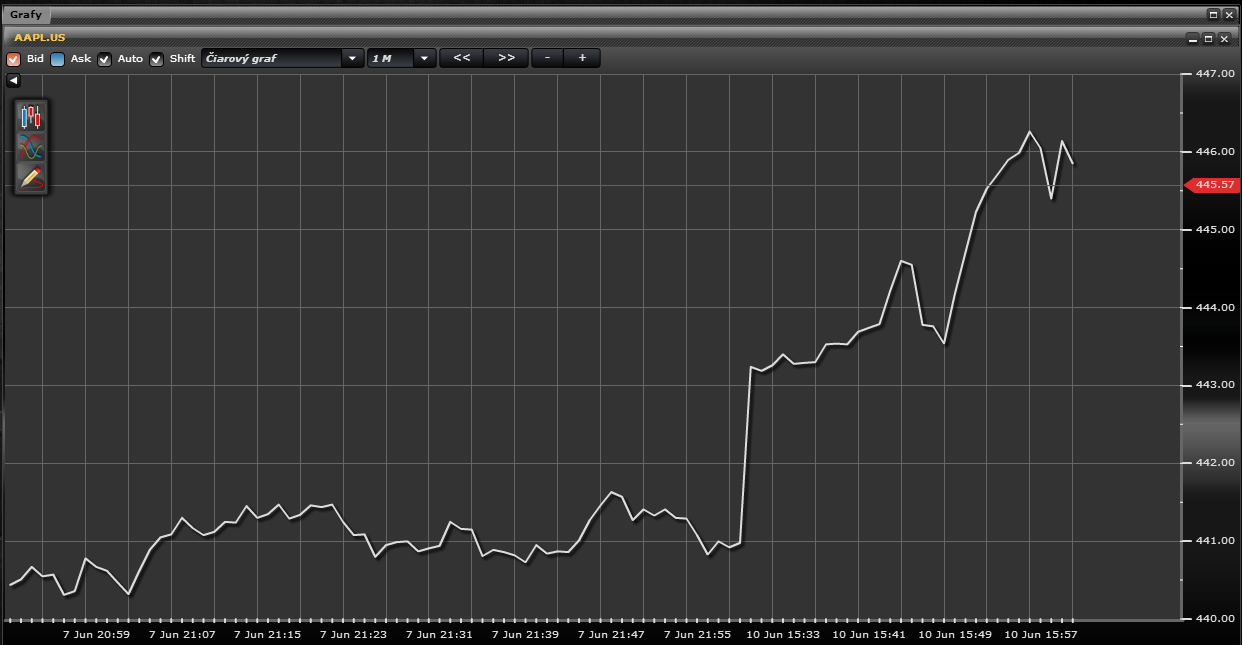Screen dimensions: 1244x645
Task: Collapse the chart side toolbar arrow
Action: tap(14, 80)
